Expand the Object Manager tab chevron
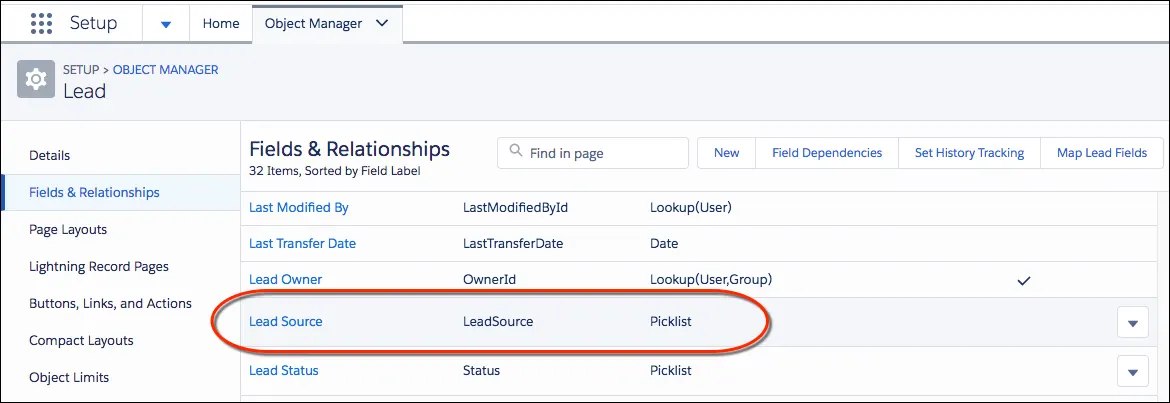 click(x=382, y=23)
